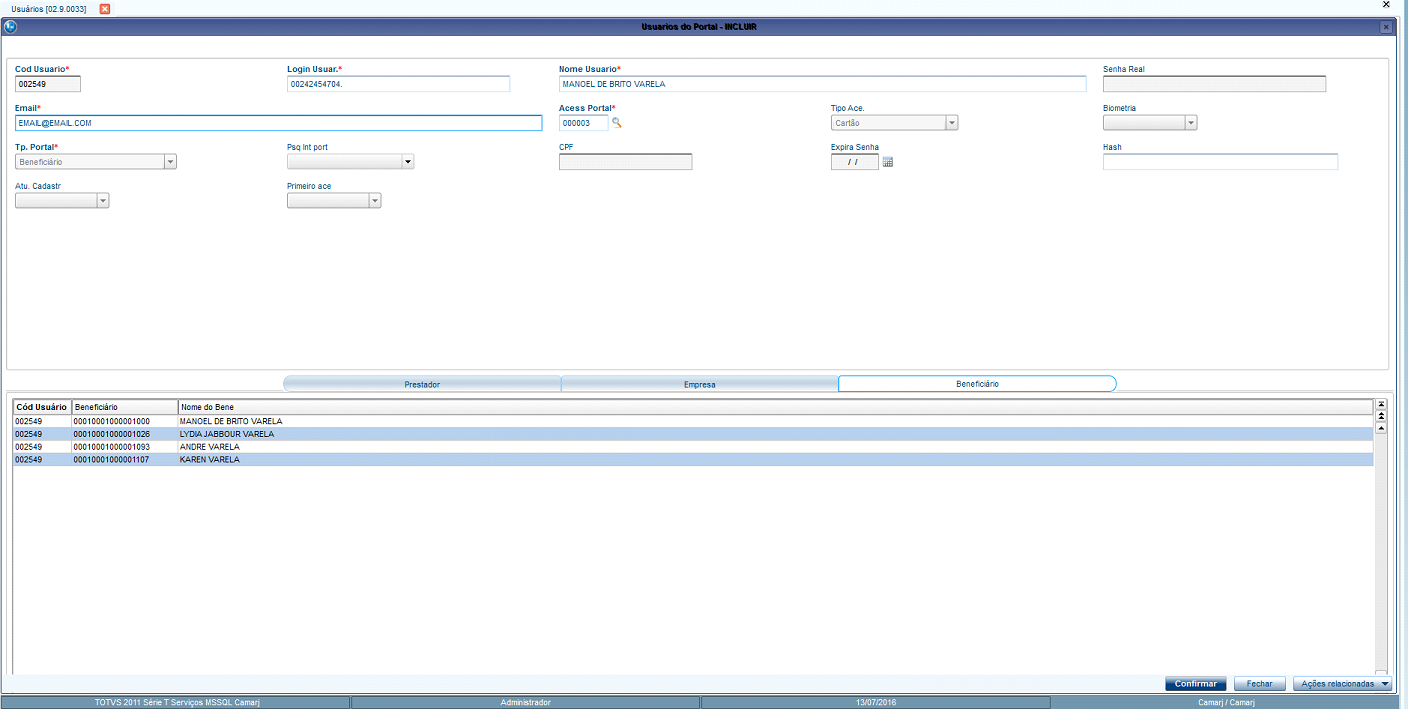Switch to the Empresa tab
Screen dimensions: 1408x709
699,384
